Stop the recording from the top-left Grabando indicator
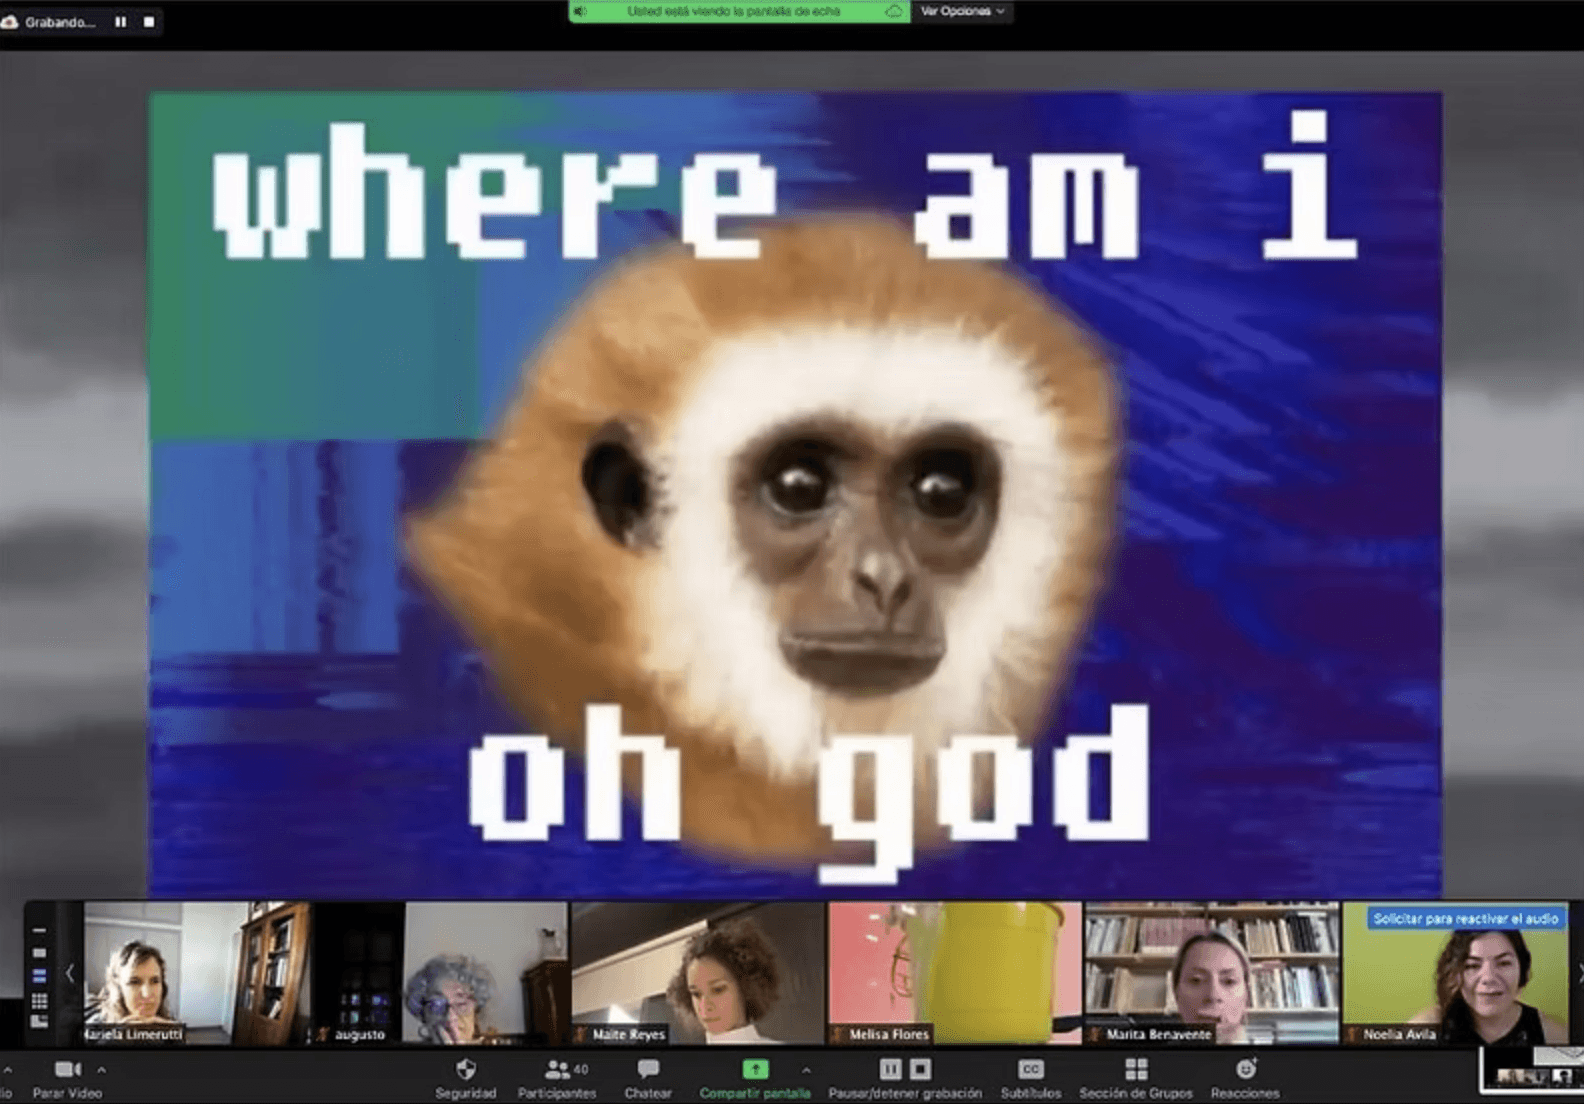The height and width of the screenshot is (1104, 1584). tap(149, 21)
